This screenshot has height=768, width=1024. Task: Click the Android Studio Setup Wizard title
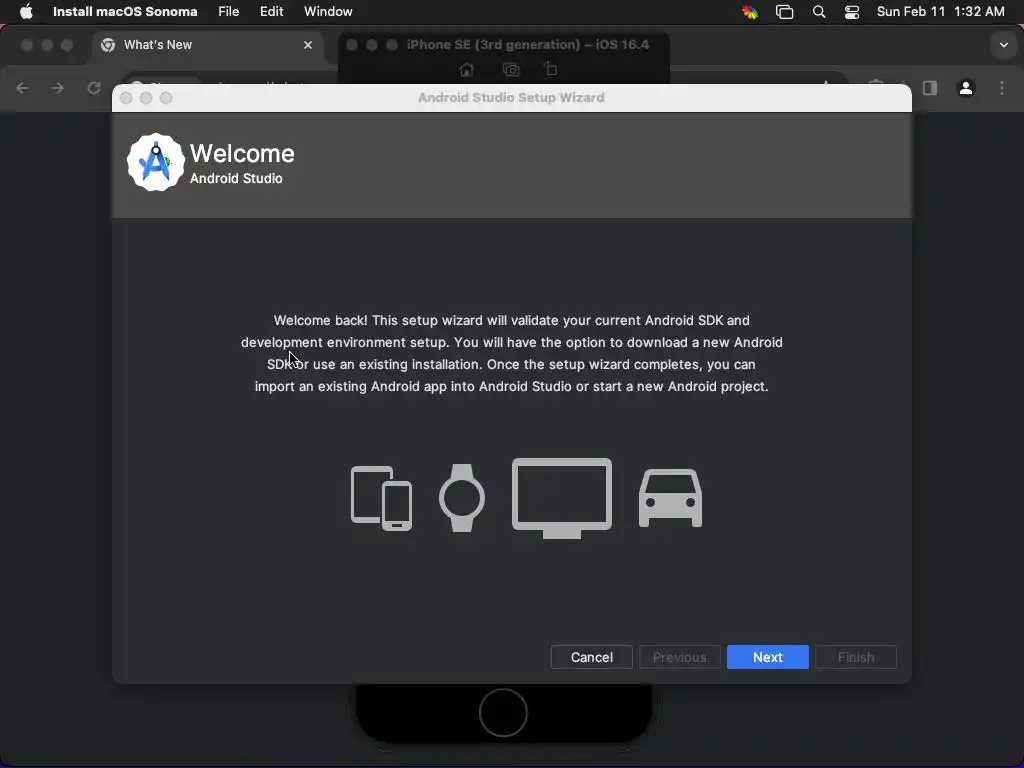pos(511,97)
